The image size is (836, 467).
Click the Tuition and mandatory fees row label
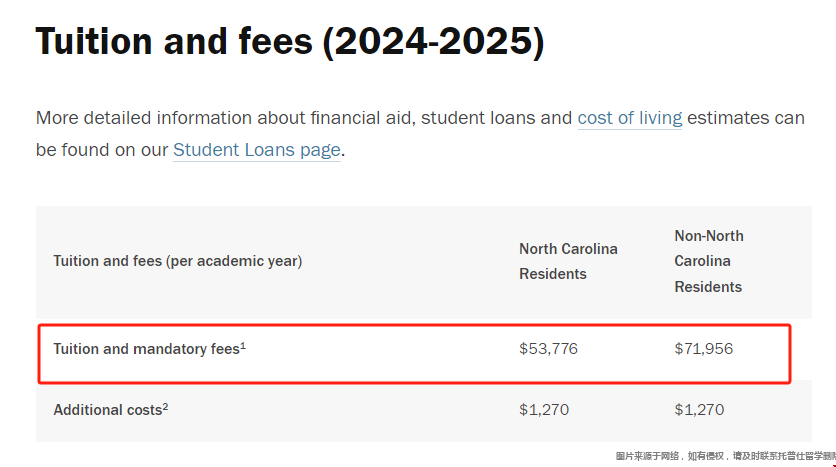coord(149,349)
